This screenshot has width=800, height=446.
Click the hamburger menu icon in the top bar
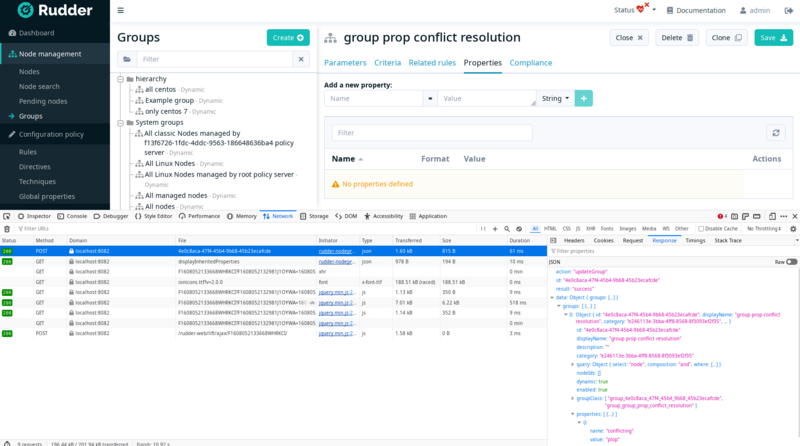point(120,10)
